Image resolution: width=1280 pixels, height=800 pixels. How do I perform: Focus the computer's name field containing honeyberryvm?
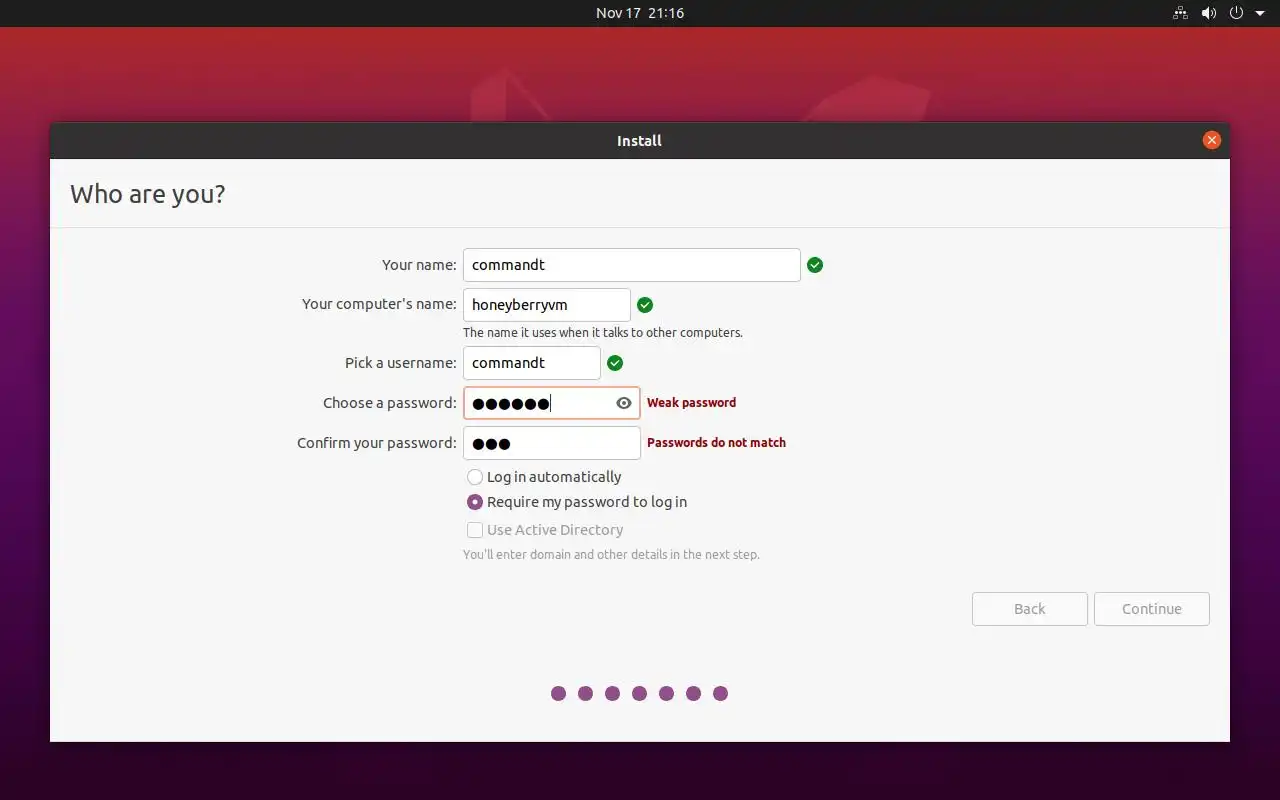click(547, 305)
